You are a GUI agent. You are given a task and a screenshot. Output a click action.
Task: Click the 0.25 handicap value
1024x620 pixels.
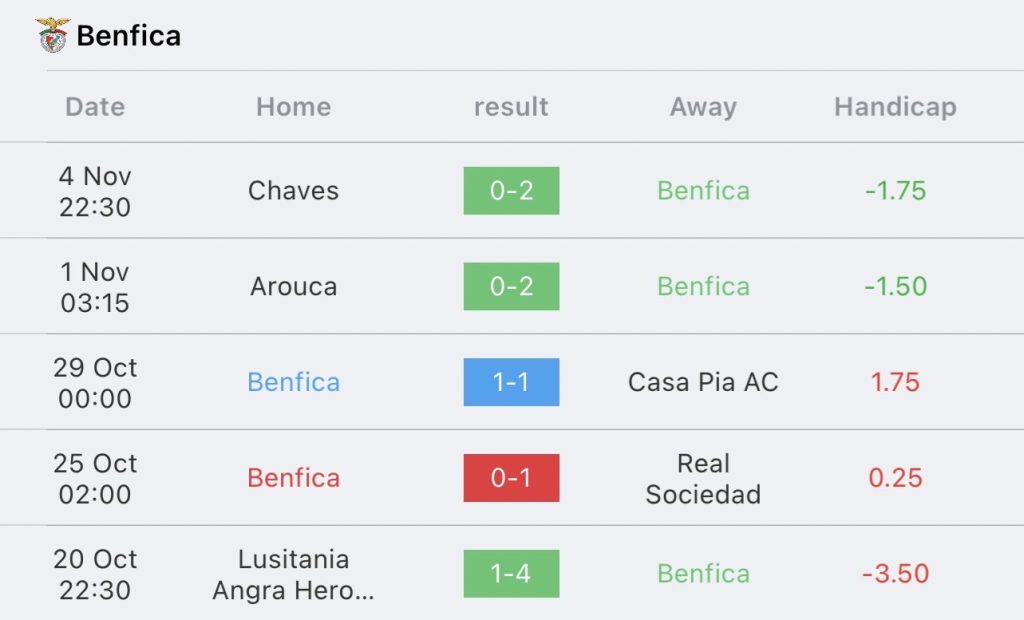(x=895, y=478)
